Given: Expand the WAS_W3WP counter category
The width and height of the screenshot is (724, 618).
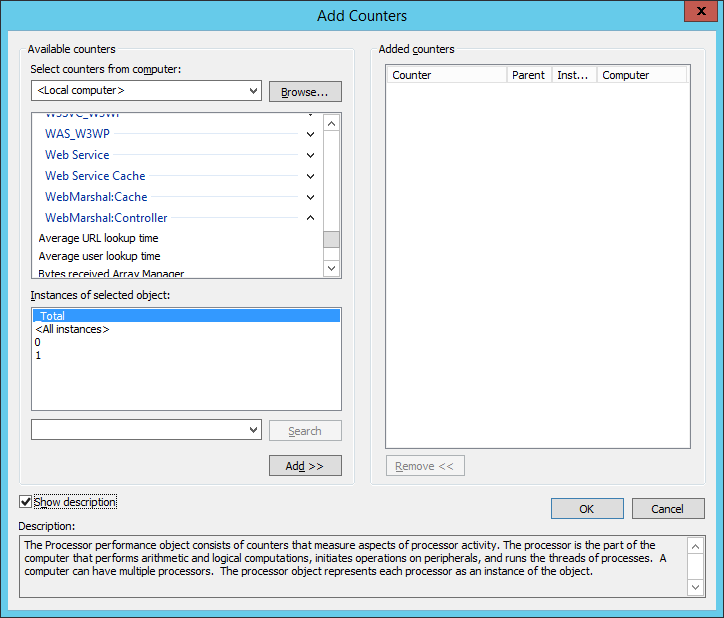Looking at the screenshot, I should [x=310, y=134].
